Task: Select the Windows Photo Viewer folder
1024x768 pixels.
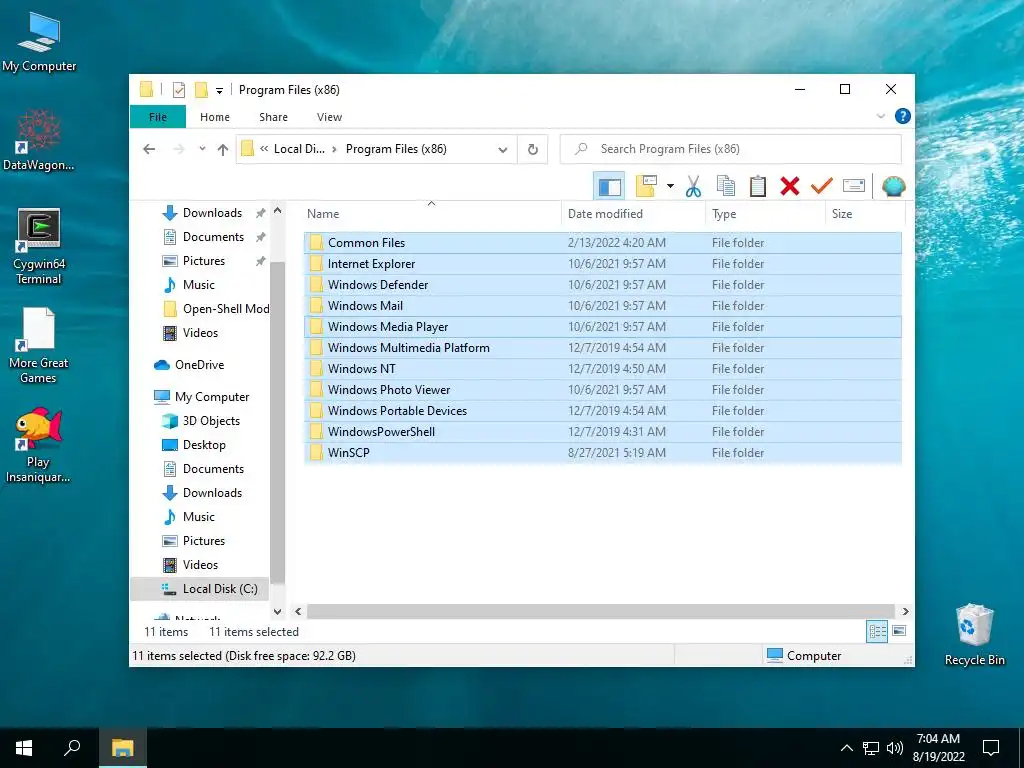Action: tap(602, 389)
